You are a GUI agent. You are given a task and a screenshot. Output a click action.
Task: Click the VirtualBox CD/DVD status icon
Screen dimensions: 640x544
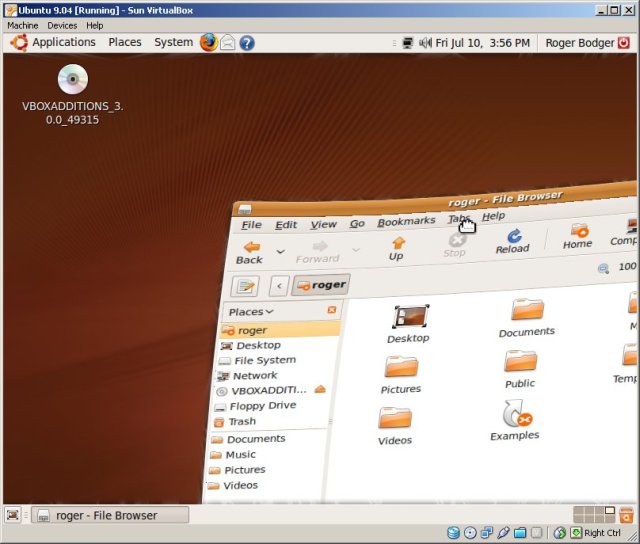point(470,533)
